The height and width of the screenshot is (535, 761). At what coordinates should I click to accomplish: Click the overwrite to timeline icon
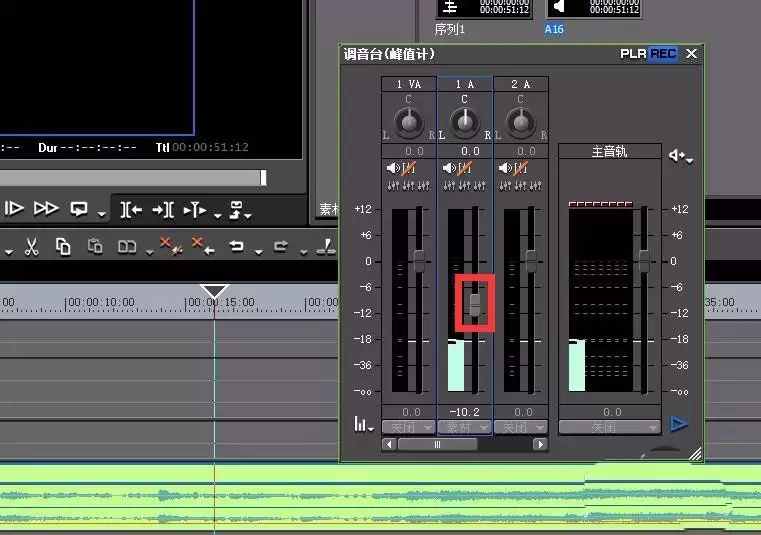(236, 210)
